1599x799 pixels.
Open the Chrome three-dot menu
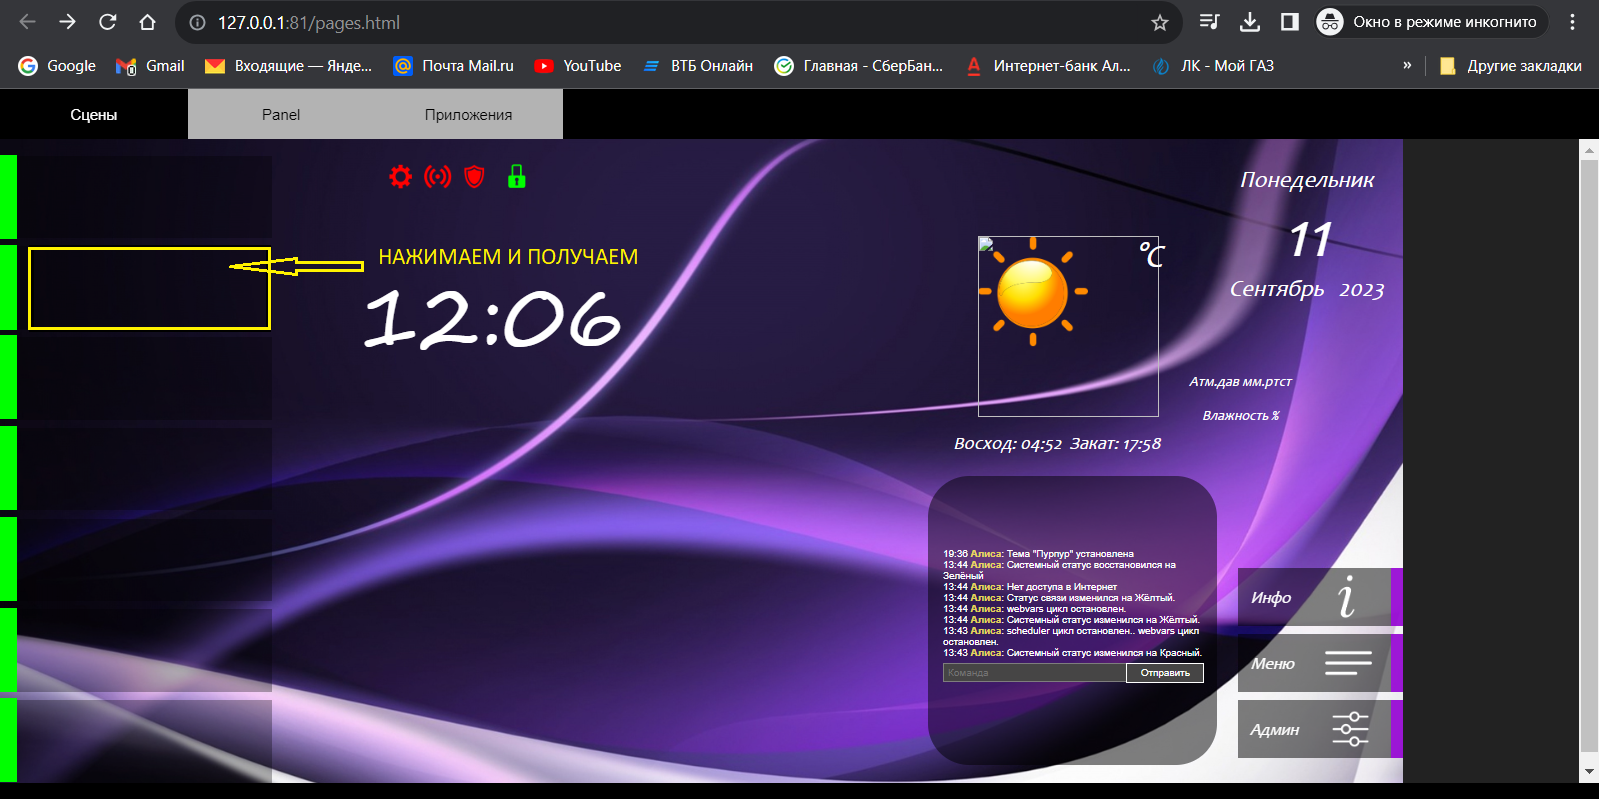[1573, 22]
